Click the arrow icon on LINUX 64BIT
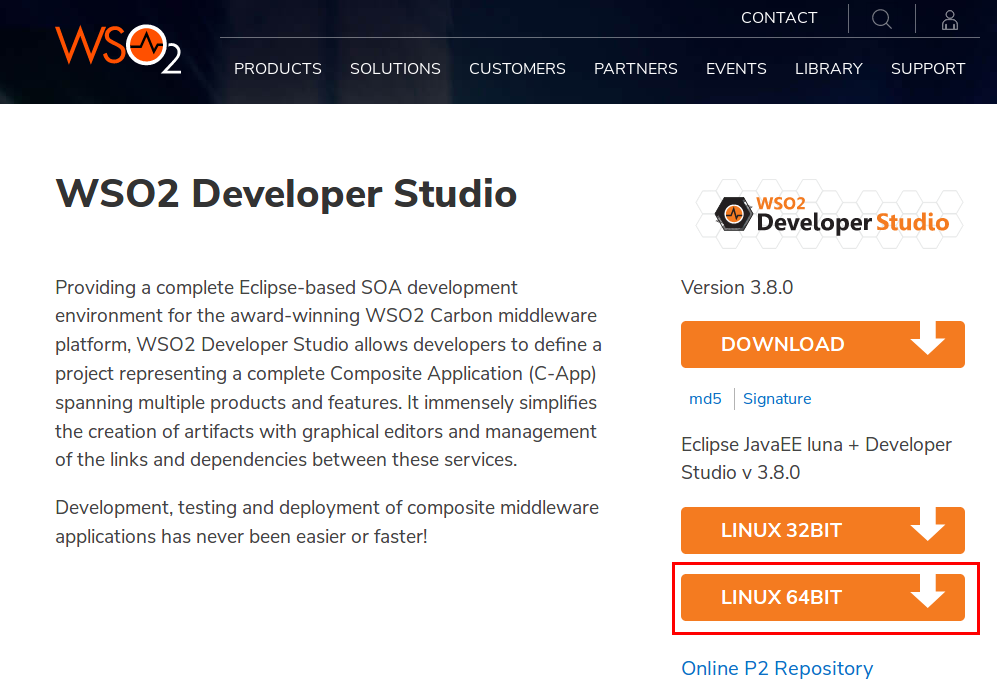997x684 pixels. pyautogui.click(x=928, y=593)
